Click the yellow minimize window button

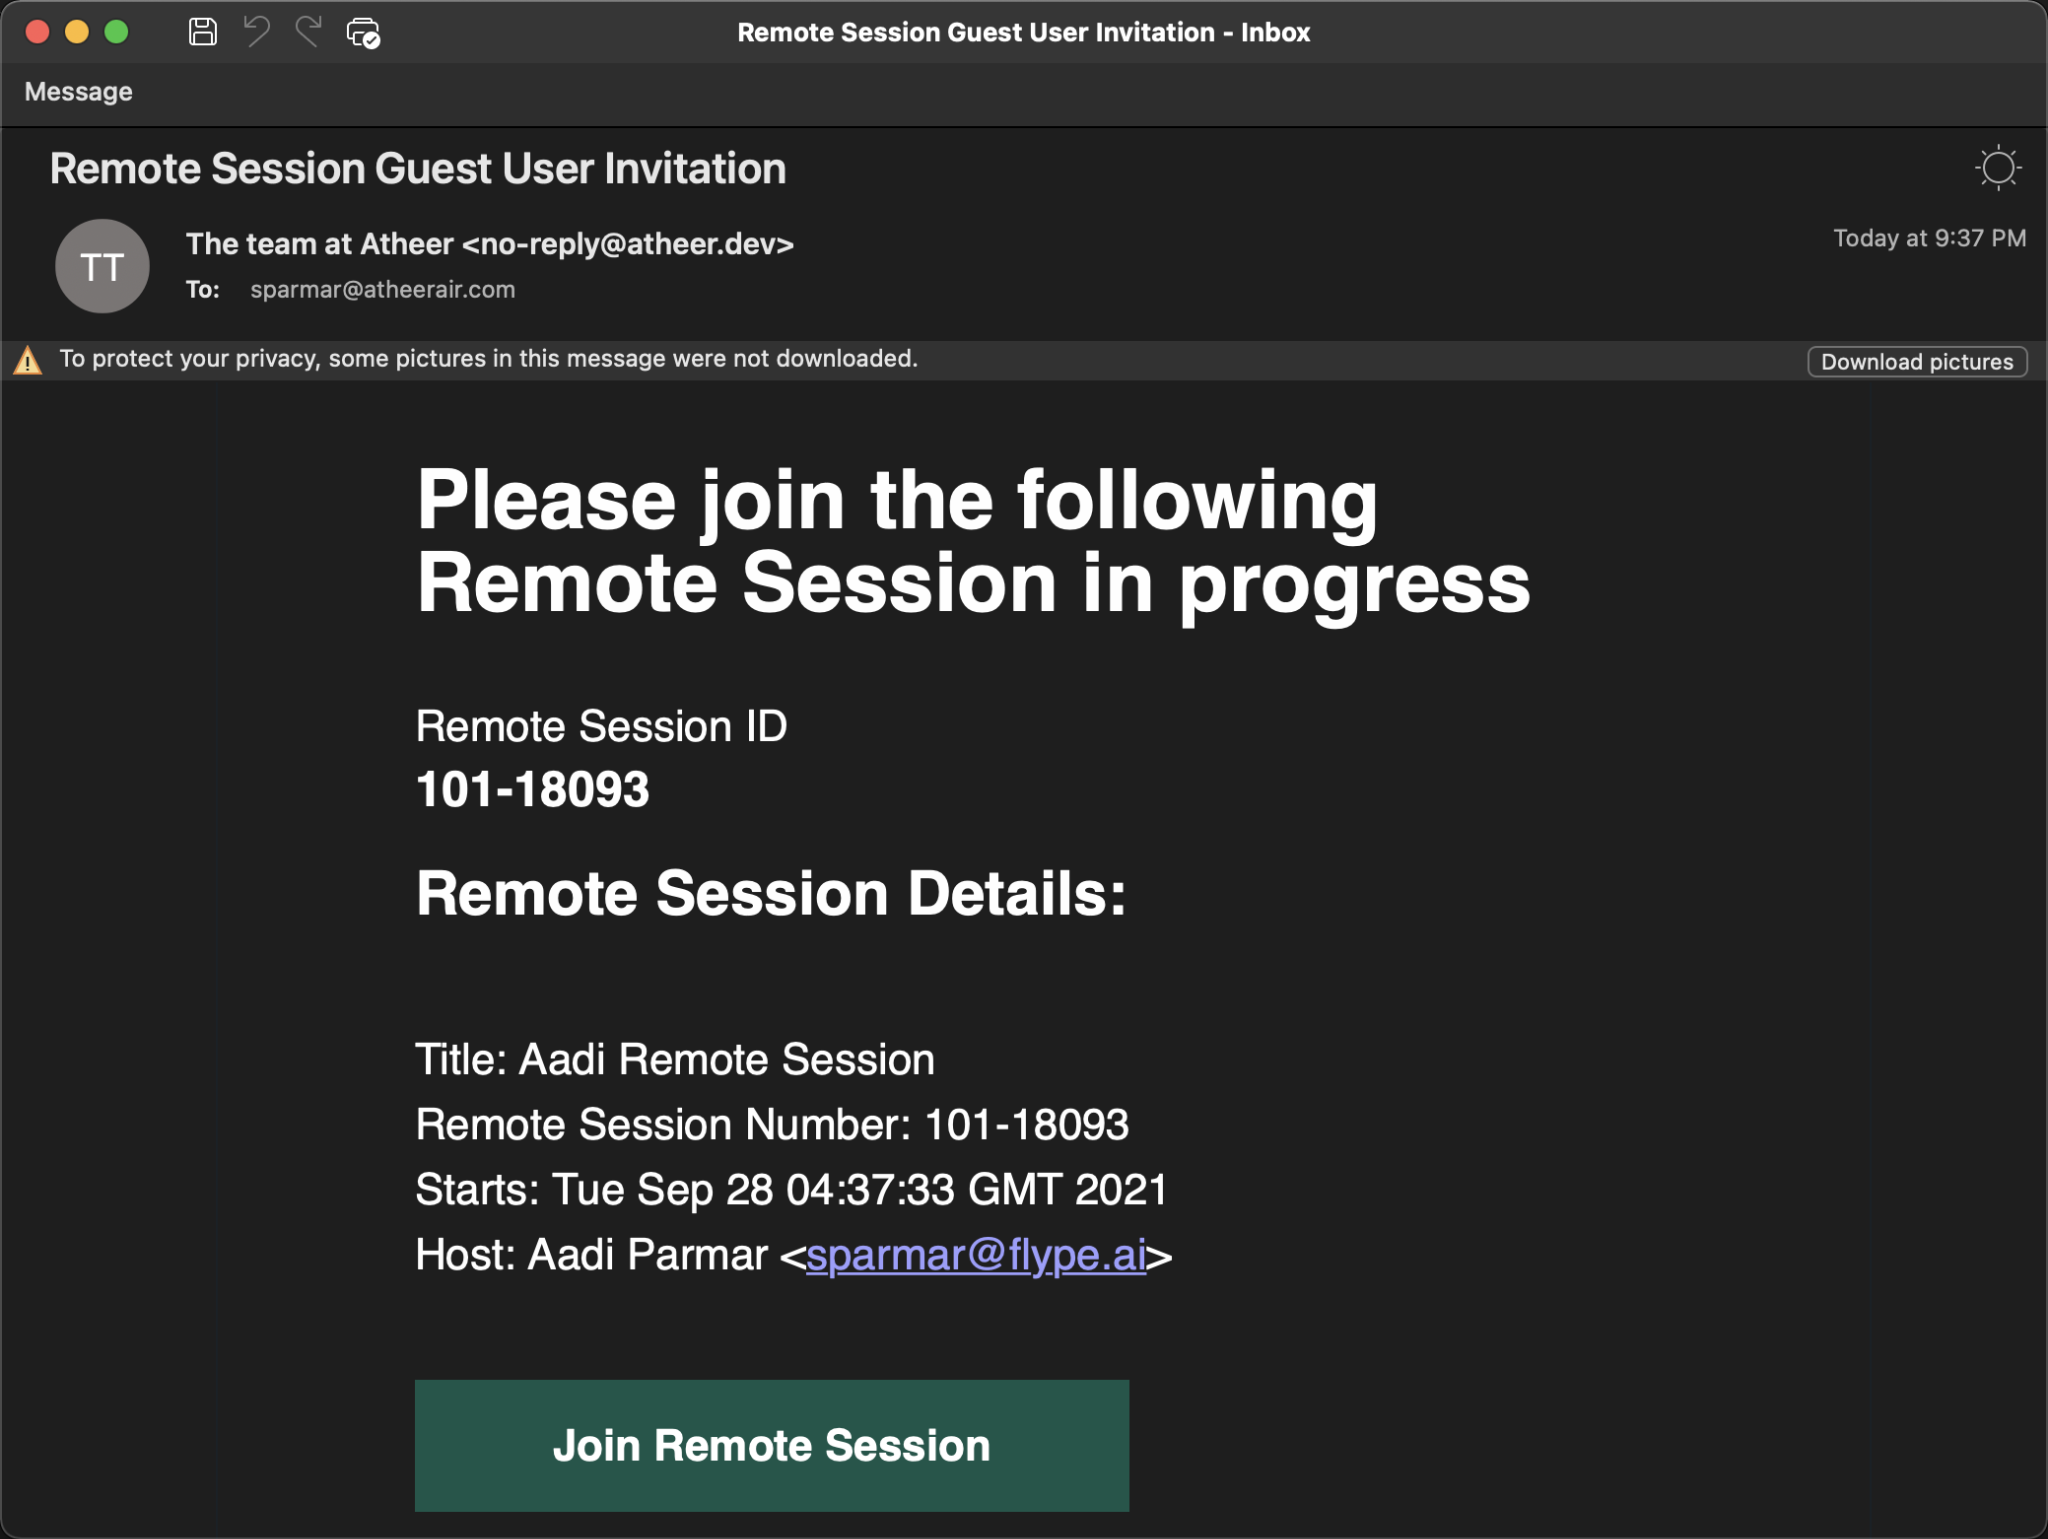(77, 32)
